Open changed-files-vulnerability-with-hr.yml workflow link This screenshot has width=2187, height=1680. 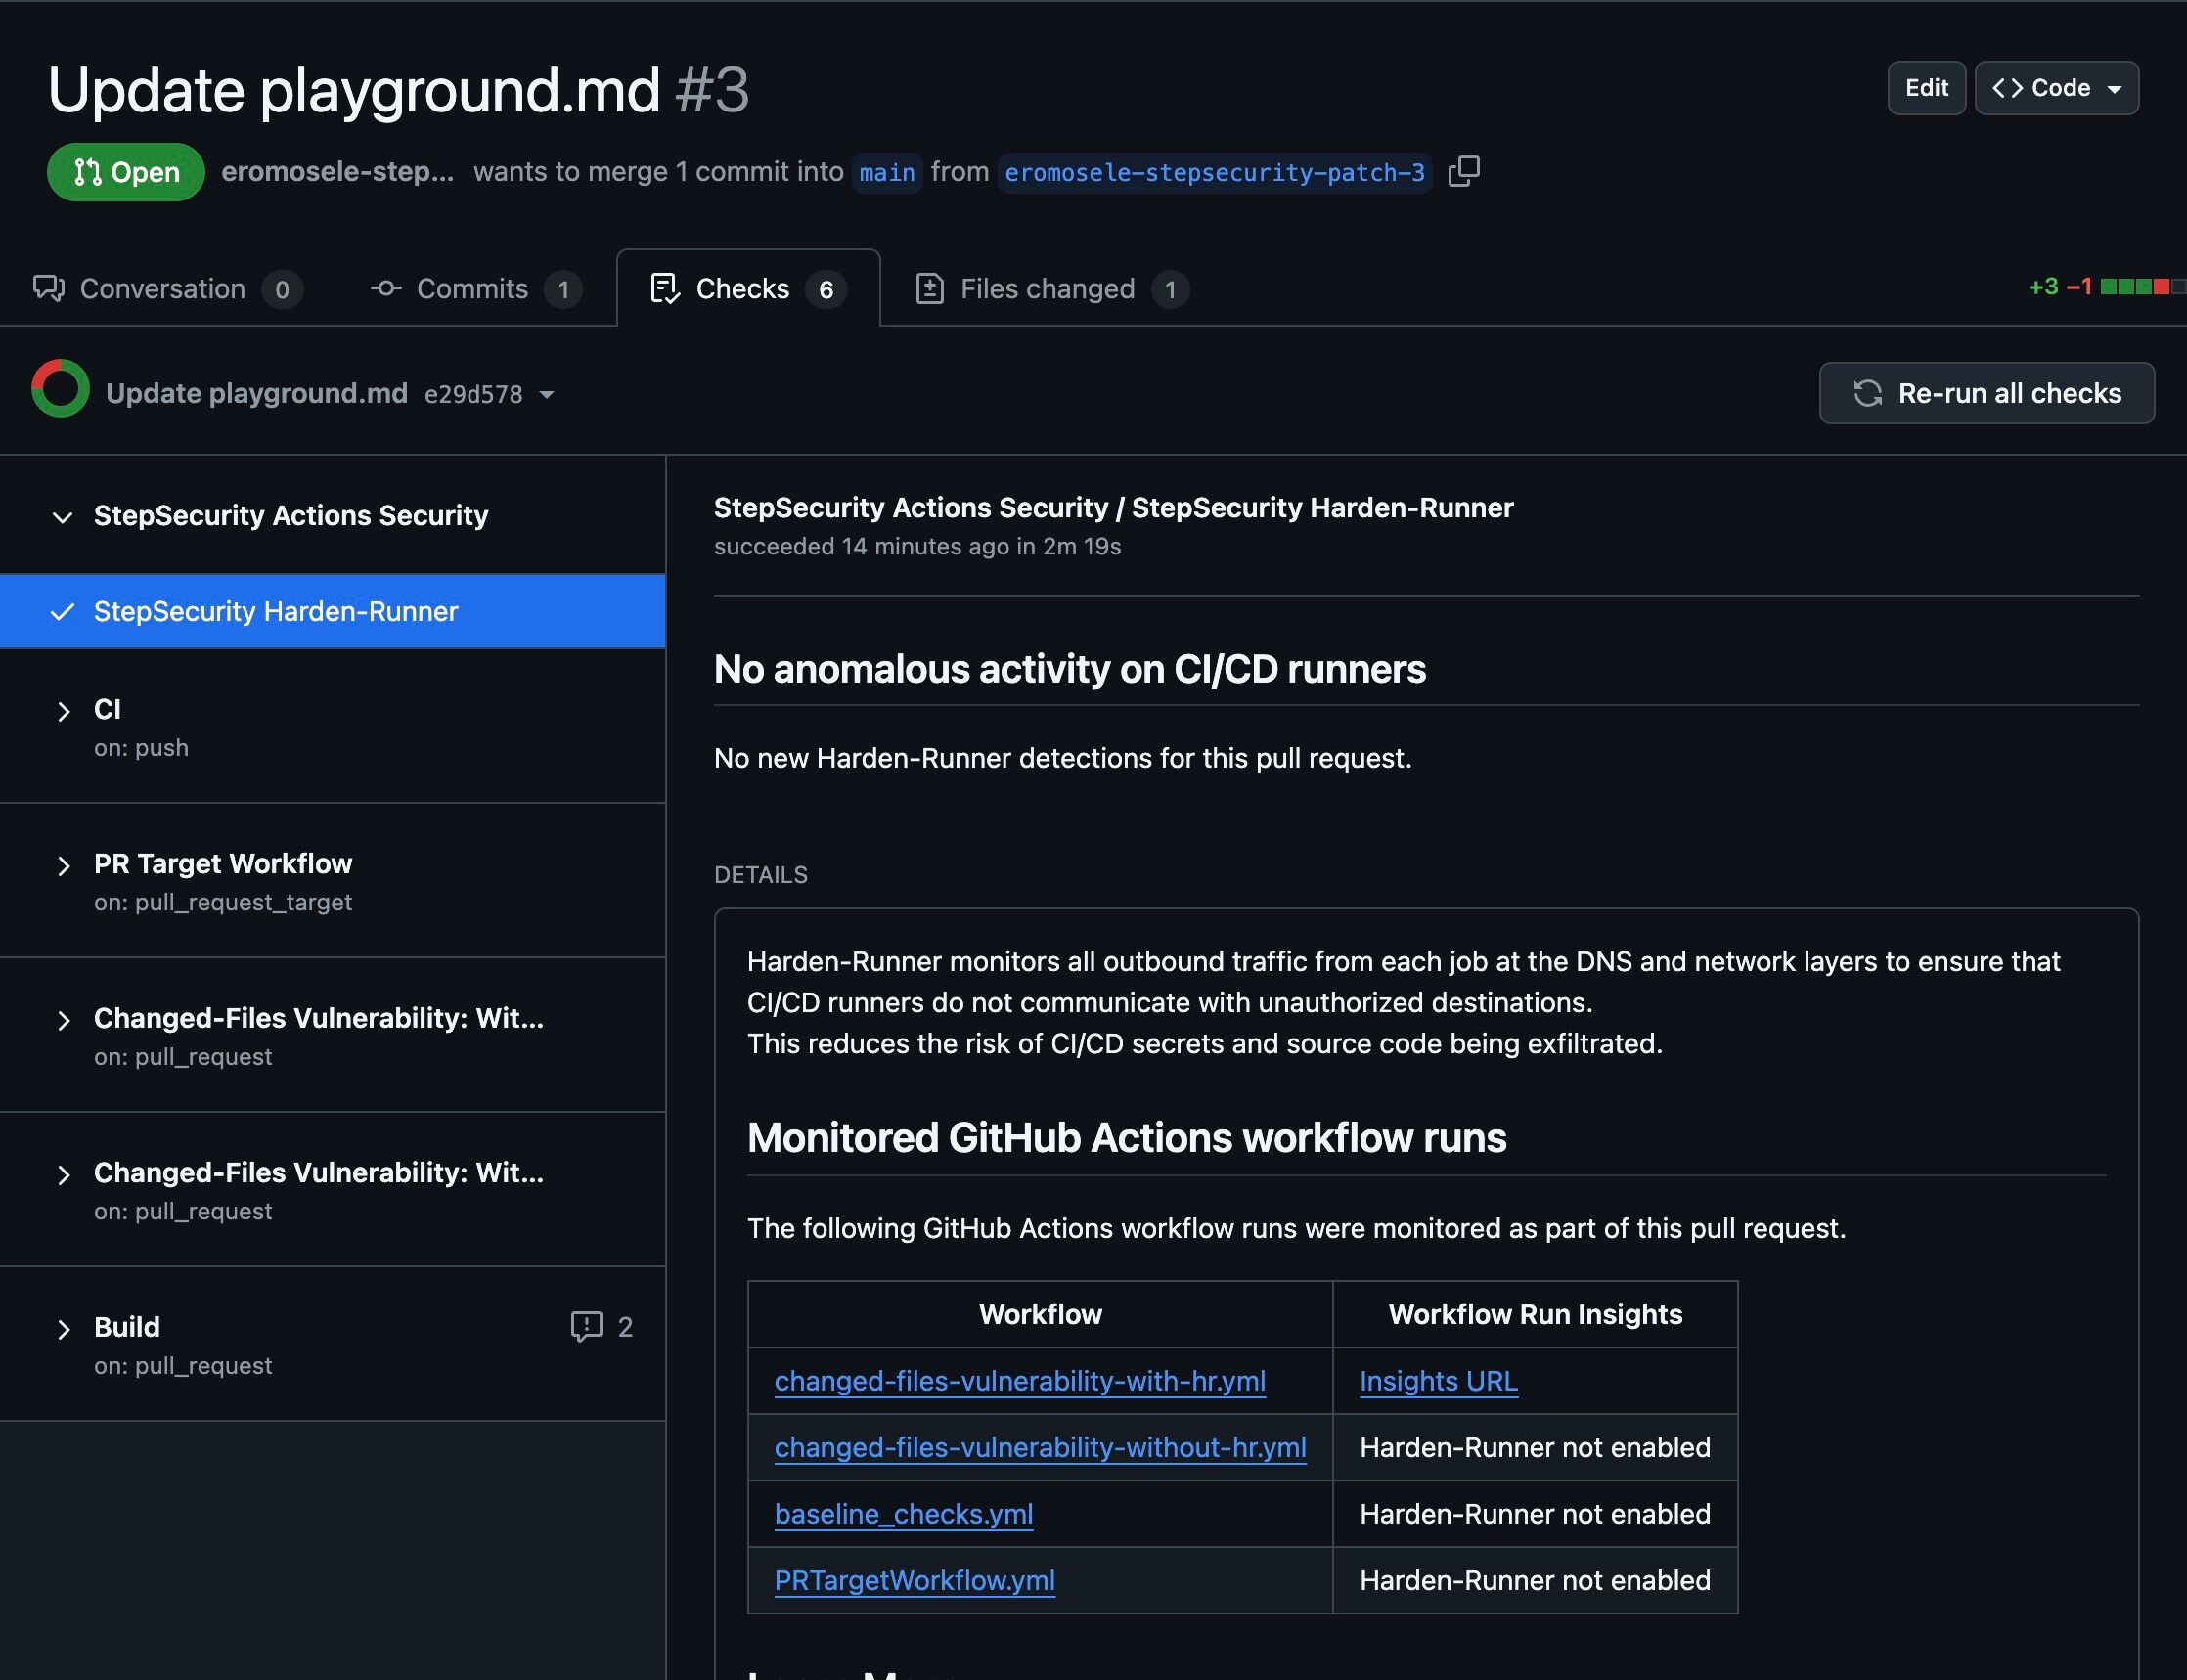pyautogui.click(x=1020, y=1381)
